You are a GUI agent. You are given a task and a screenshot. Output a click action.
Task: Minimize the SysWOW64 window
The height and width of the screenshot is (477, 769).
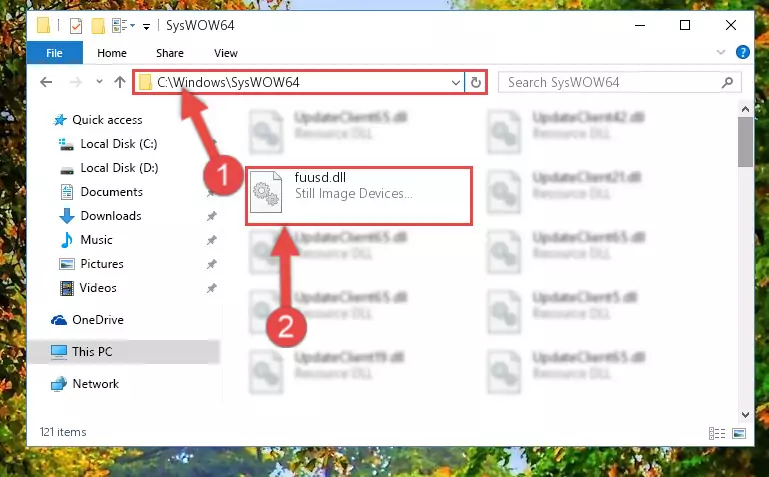pos(640,25)
